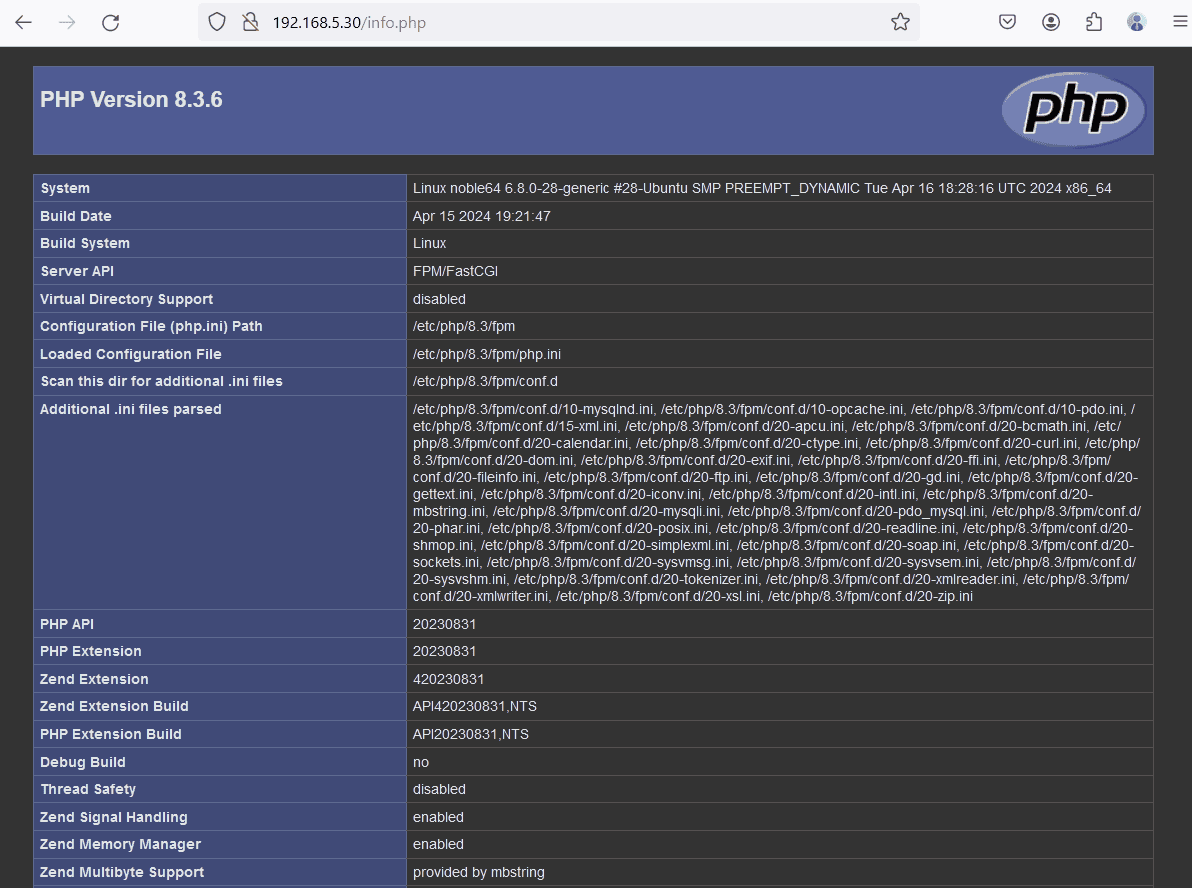Click the PHP logo in the header

(x=1073, y=109)
